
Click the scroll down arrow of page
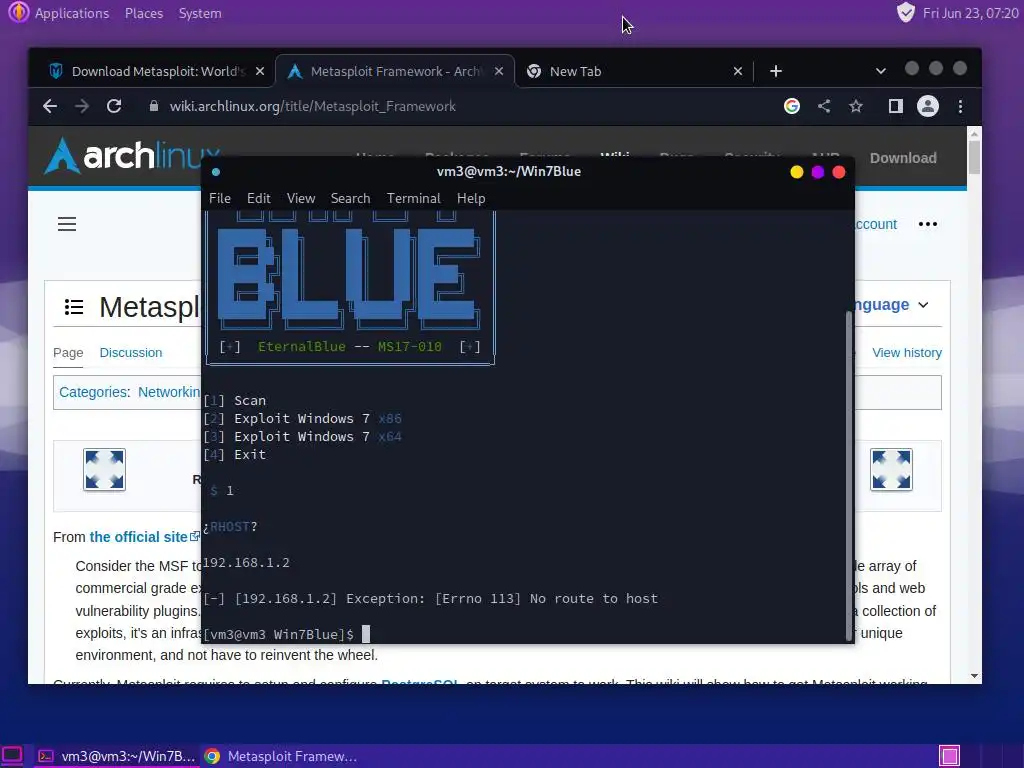[974, 676]
